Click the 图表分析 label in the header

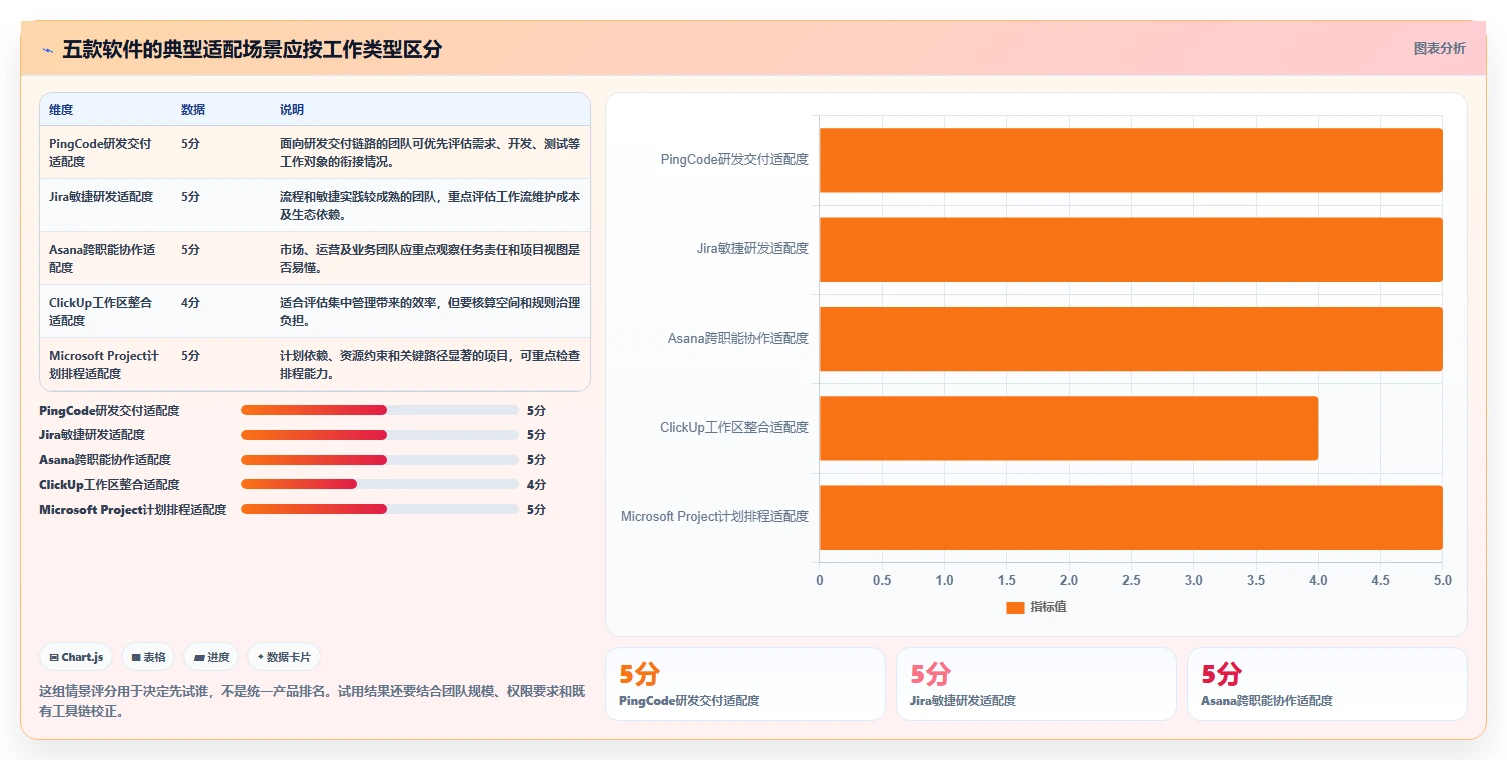[1439, 48]
